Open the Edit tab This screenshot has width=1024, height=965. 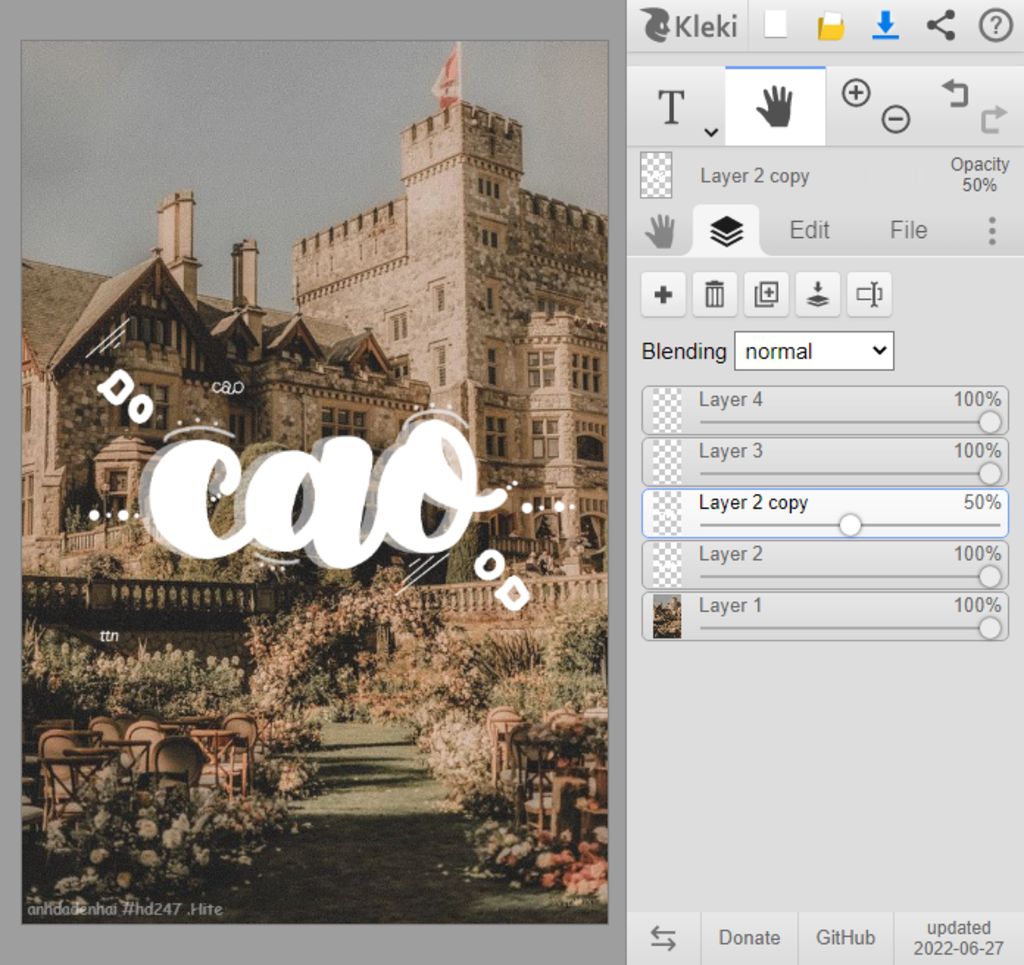coord(809,230)
